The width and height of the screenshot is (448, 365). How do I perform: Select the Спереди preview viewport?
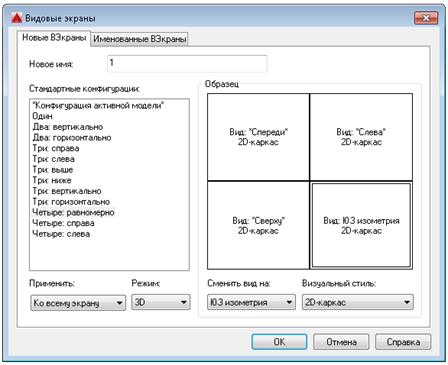[x=258, y=137]
